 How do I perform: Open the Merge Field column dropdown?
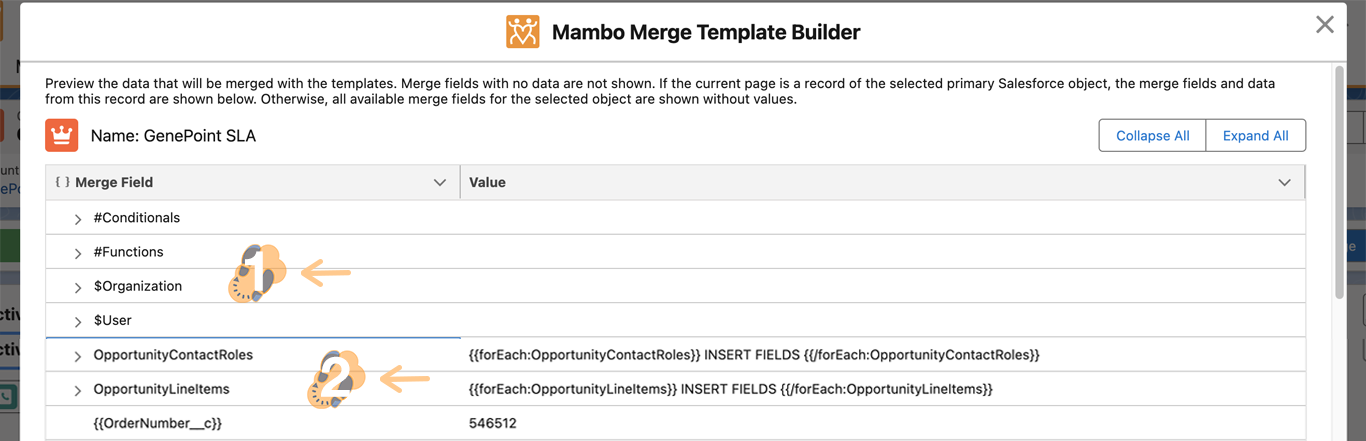439,183
